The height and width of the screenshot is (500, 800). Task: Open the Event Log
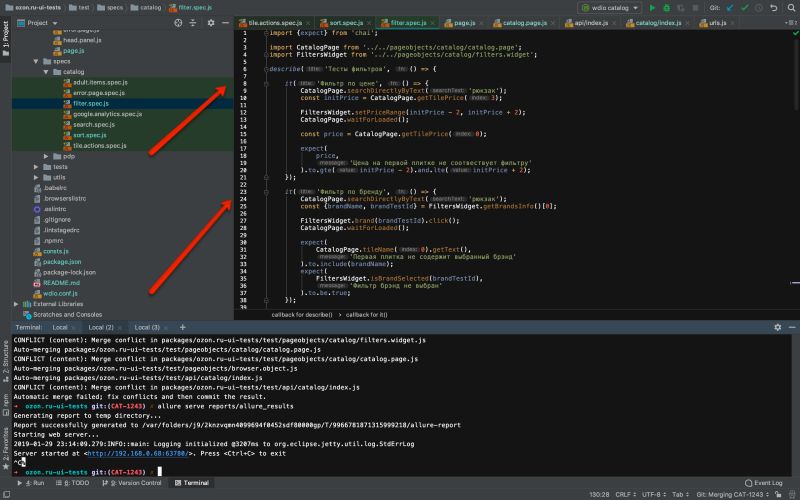[x=763, y=483]
